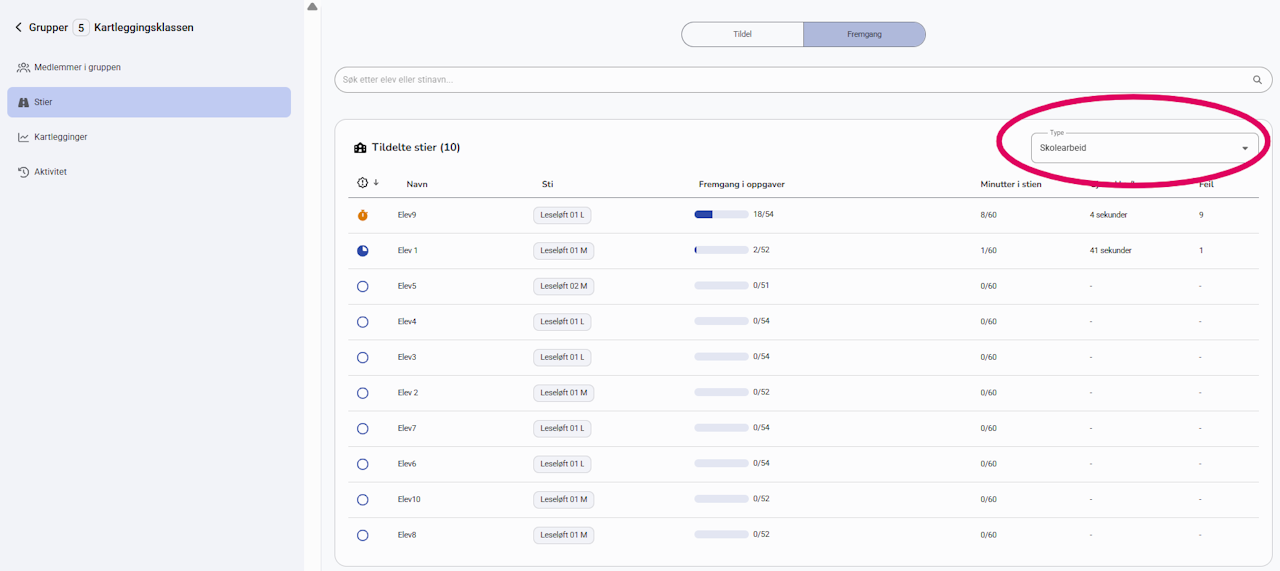The width and height of the screenshot is (1280, 571).
Task: Click the Sti column header
Action: point(548,184)
